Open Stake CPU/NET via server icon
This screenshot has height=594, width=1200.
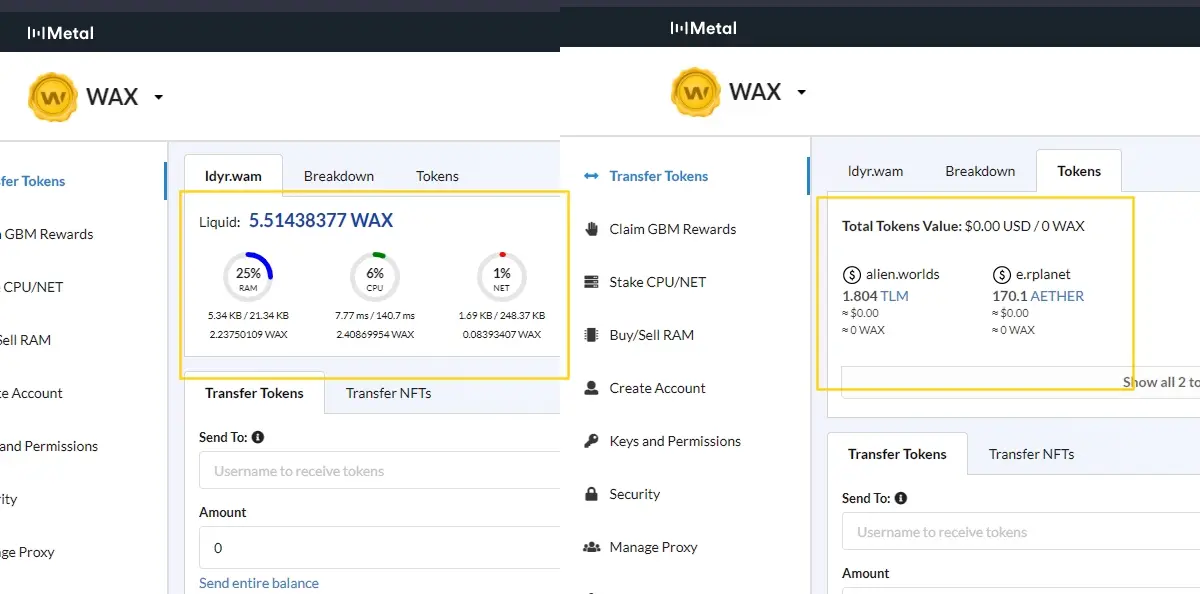(x=591, y=282)
